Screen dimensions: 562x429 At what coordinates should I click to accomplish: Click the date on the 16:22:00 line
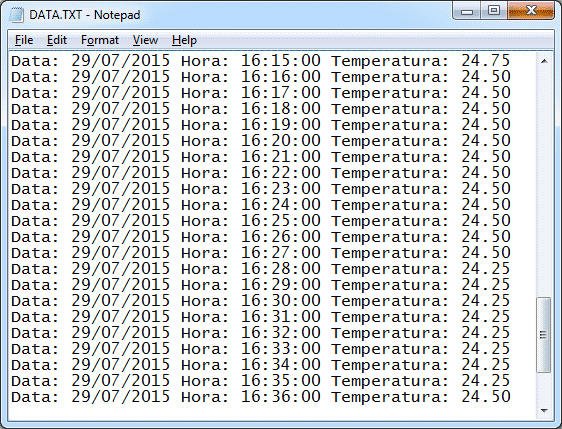pos(120,173)
